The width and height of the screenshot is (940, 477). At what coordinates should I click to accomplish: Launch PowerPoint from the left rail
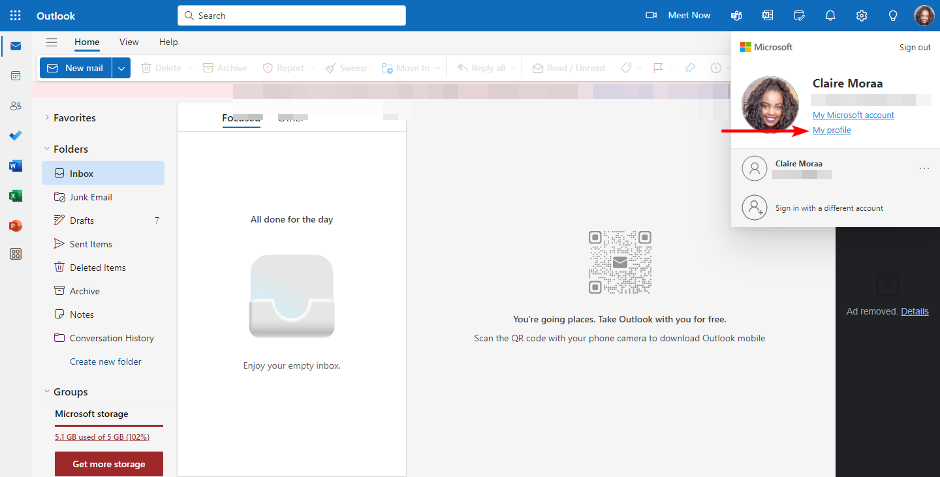click(x=16, y=226)
